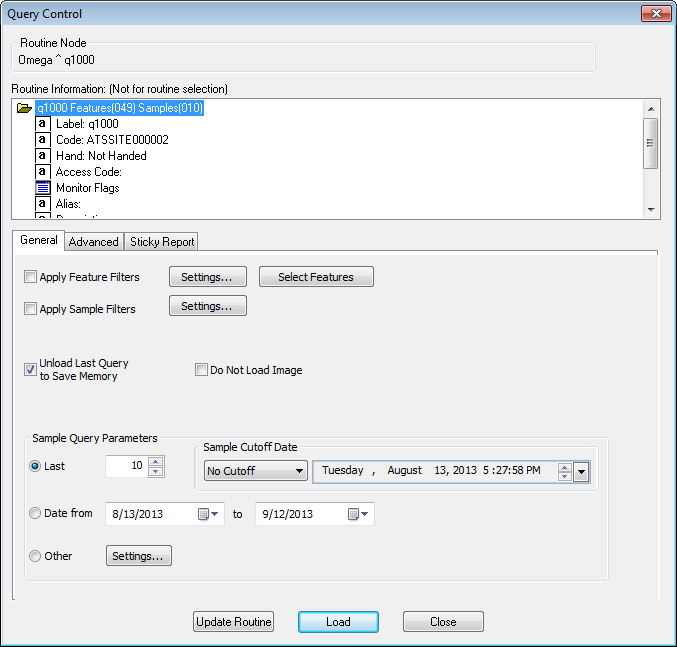Viewport: 677px width, 647px height.
Task: Open calendar icon in the Date from field
Action: pyautogui.click(x=208, y=514)
